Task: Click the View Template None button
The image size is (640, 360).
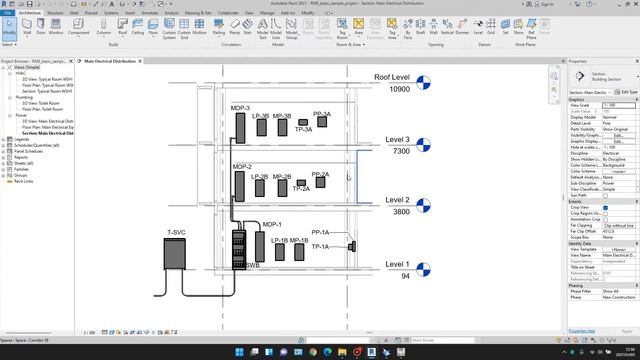Action: (618, 249)
